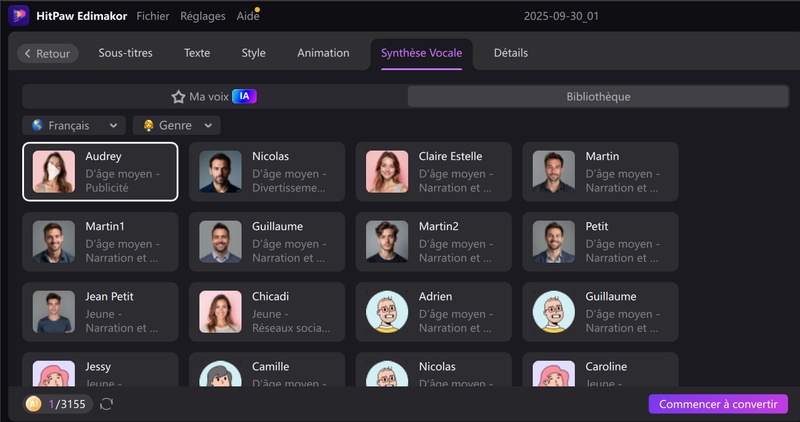This screenshot has height=422, width=800.
Task: Click Commencer à convertir button
Action: click(x=717, y=404)
